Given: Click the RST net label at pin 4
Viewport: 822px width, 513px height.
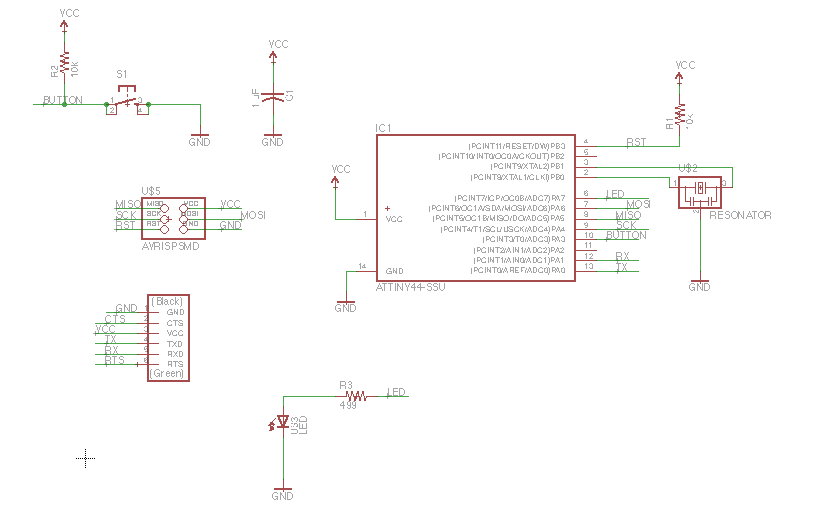Looking at the screenshot, I should click(x=636, y=142).
